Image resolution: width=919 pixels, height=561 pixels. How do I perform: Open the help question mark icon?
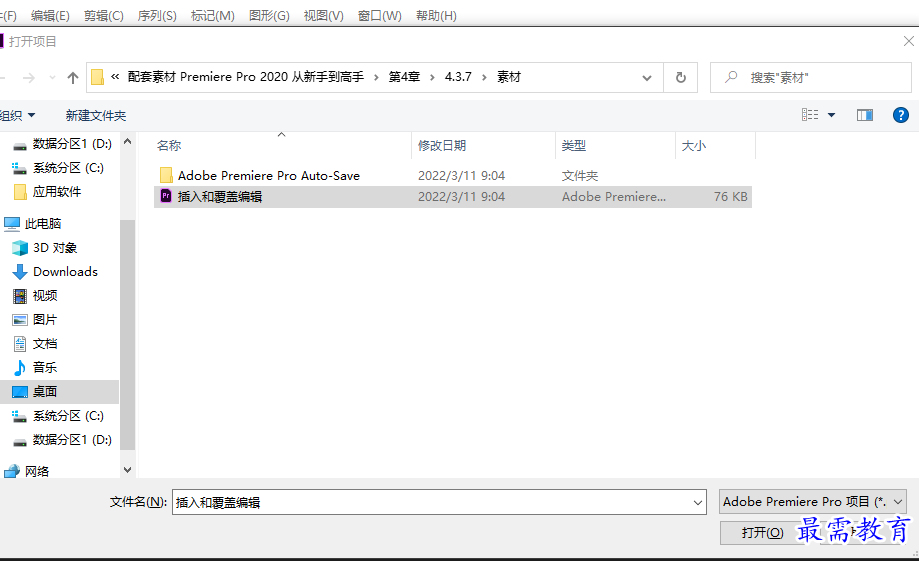900,115
